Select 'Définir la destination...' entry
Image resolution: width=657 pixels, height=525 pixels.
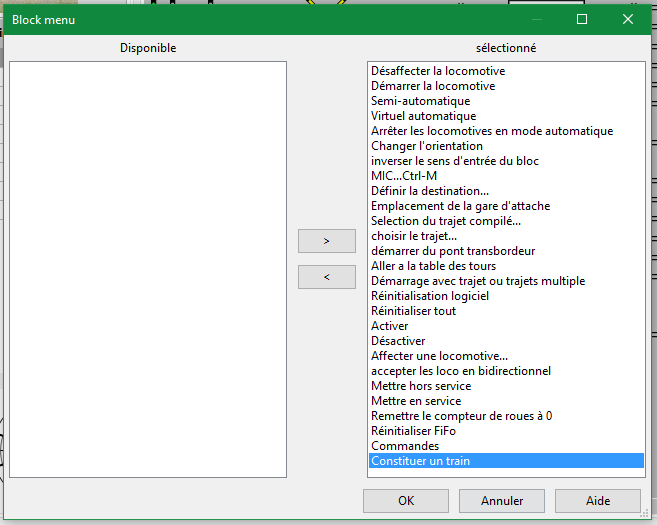click(x=430, y=191)
